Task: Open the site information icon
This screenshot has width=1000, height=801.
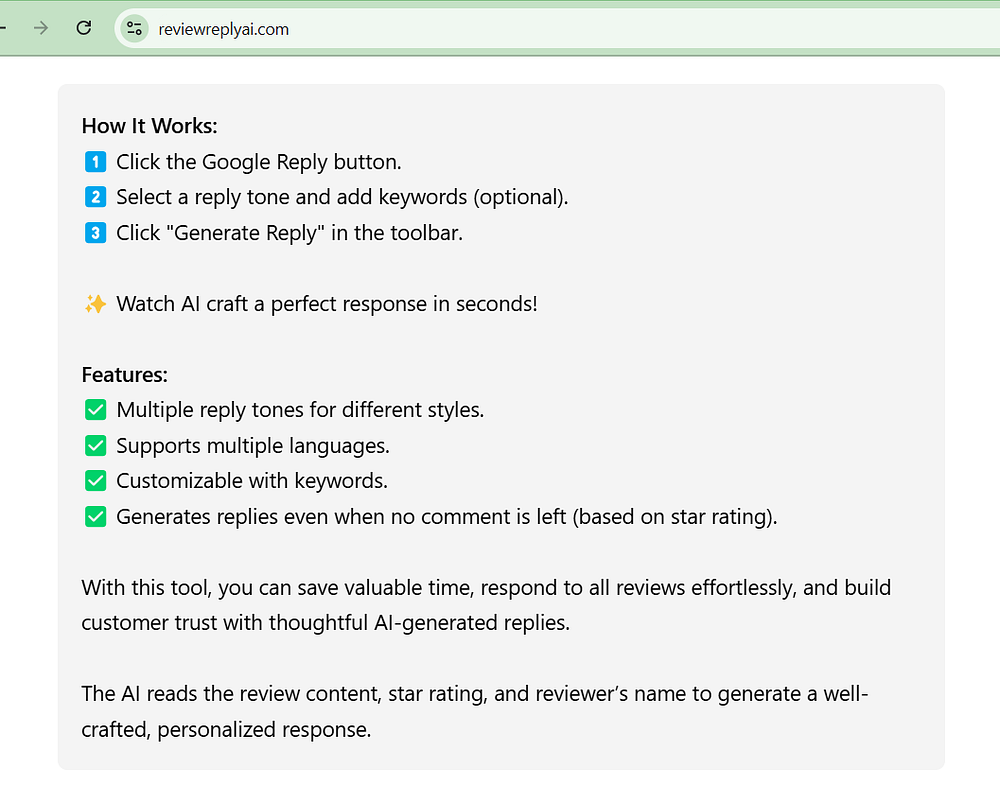Action: tap(134, 29)
